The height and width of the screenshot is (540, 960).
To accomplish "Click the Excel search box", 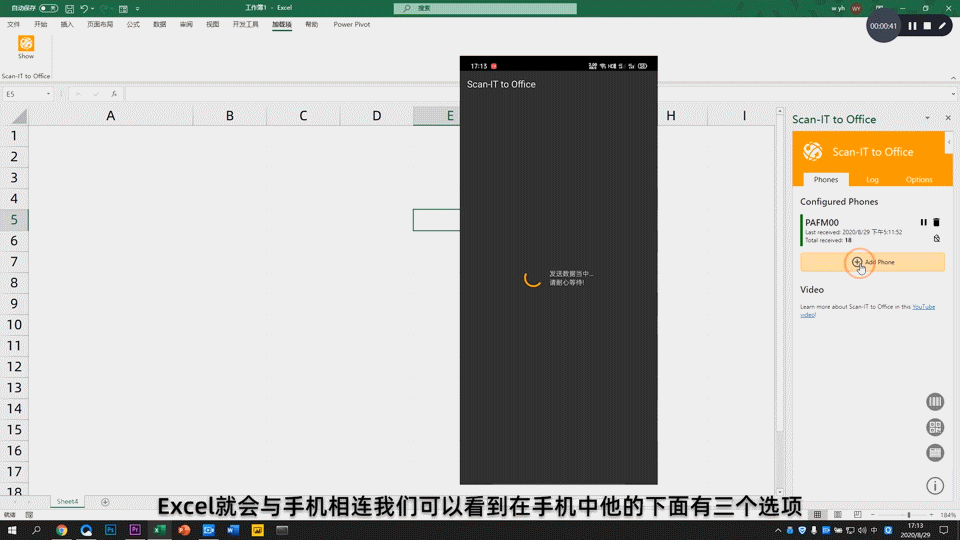I will (x=485, y=8).
